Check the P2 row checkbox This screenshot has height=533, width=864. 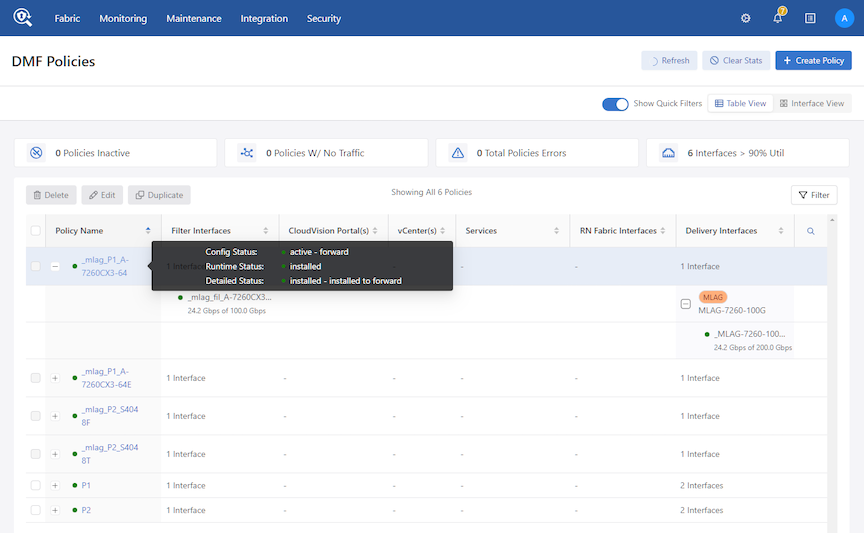36,510
